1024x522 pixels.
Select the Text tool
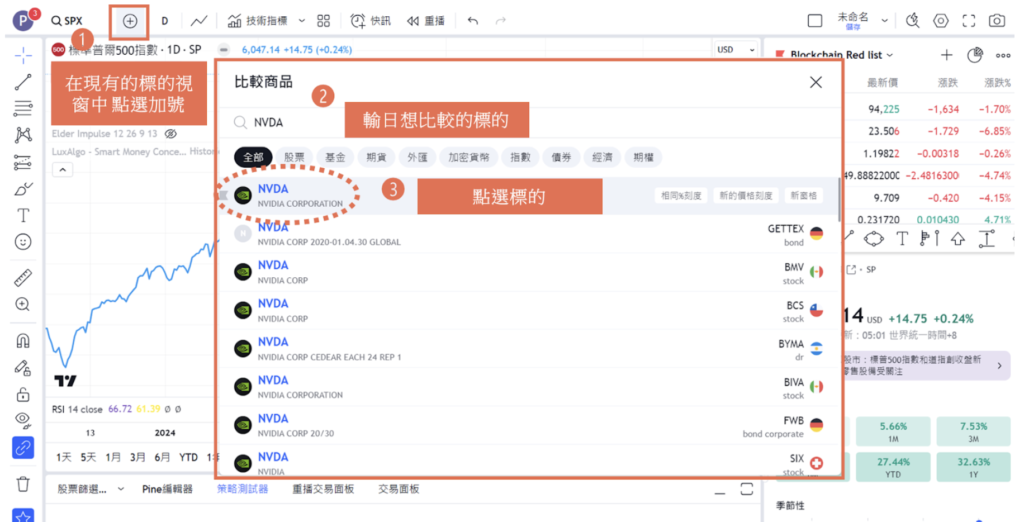pyautogui.click(x=23, y=216)
